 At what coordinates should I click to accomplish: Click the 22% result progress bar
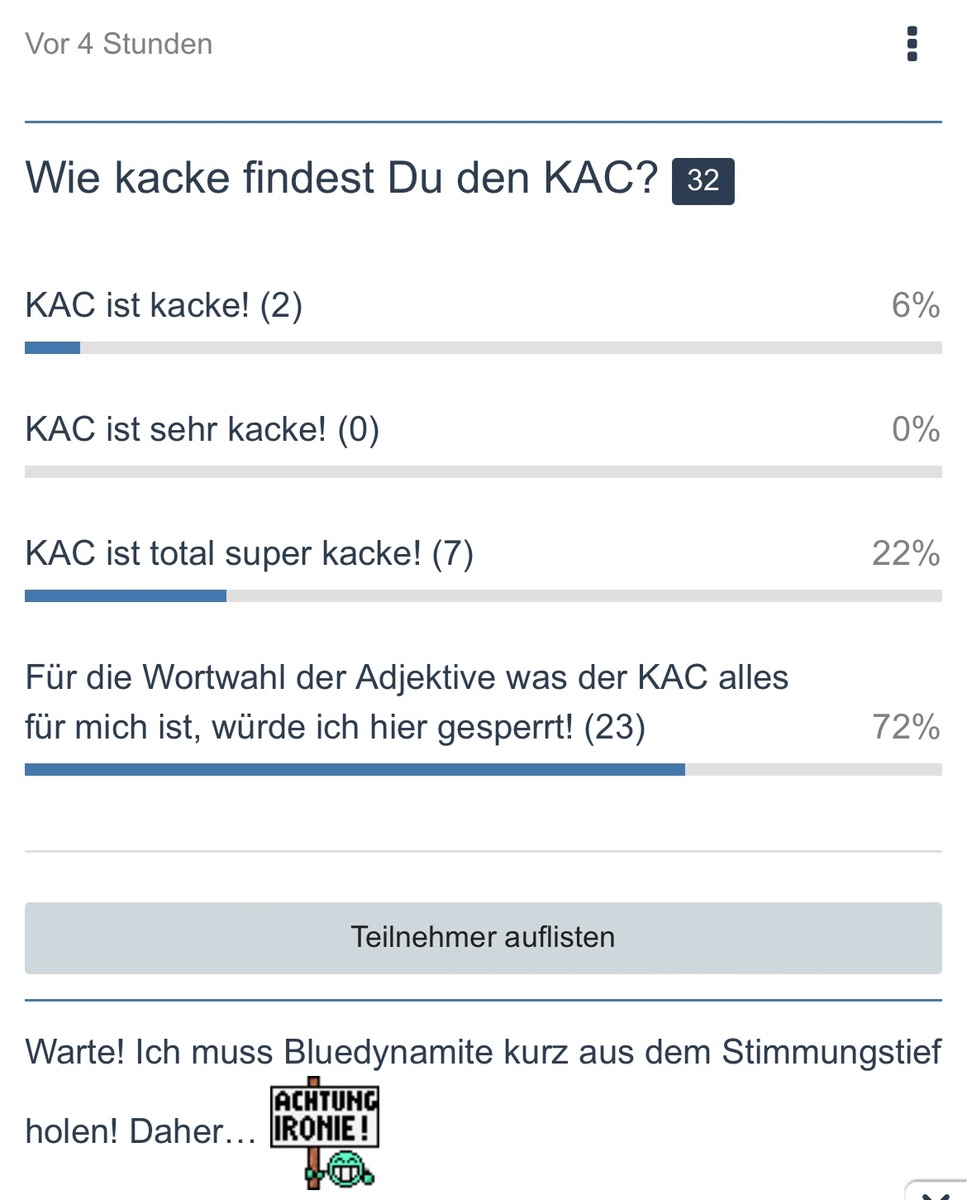tap(483, 596)
